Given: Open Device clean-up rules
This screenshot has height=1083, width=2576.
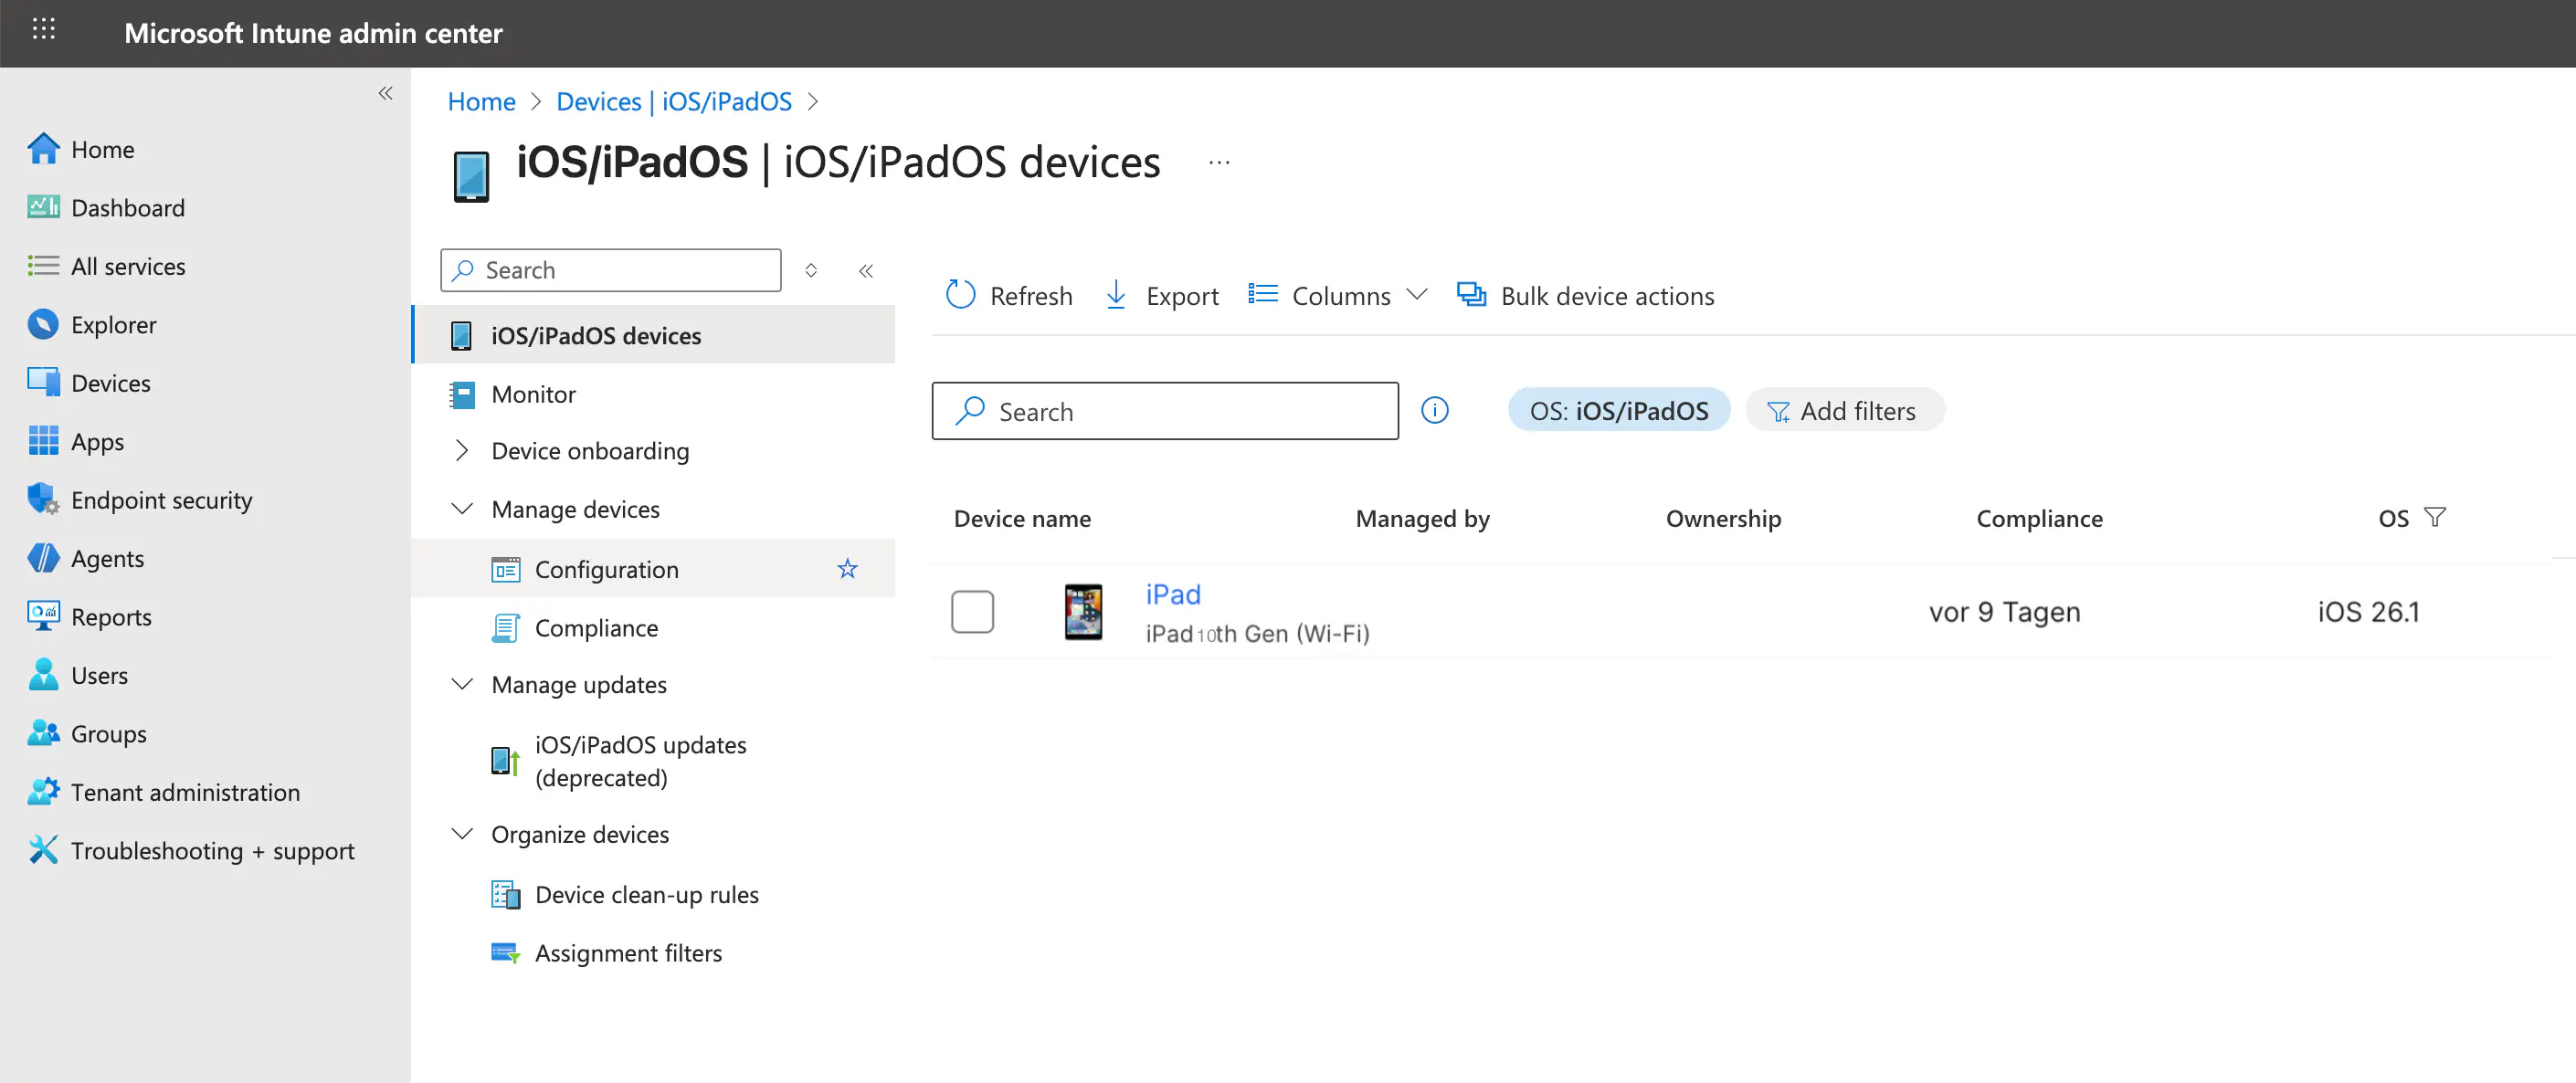Looking at the screenshot, I should coord(646,894).
